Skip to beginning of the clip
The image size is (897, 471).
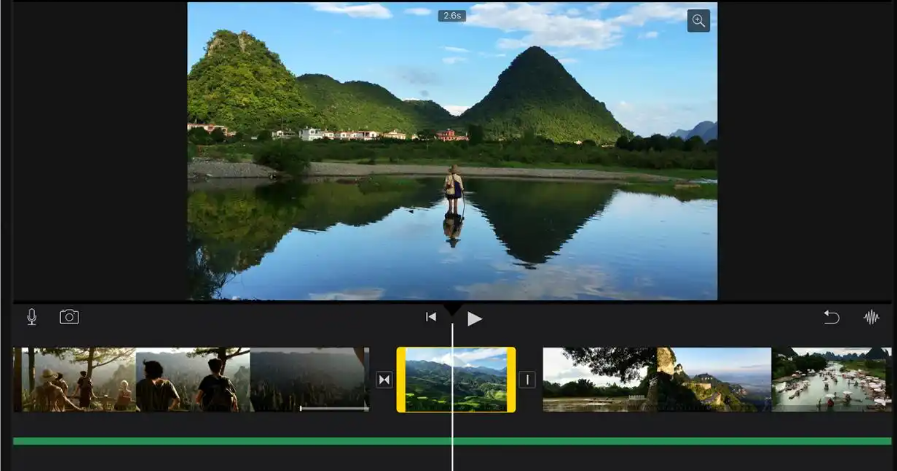tap(431, 317)
